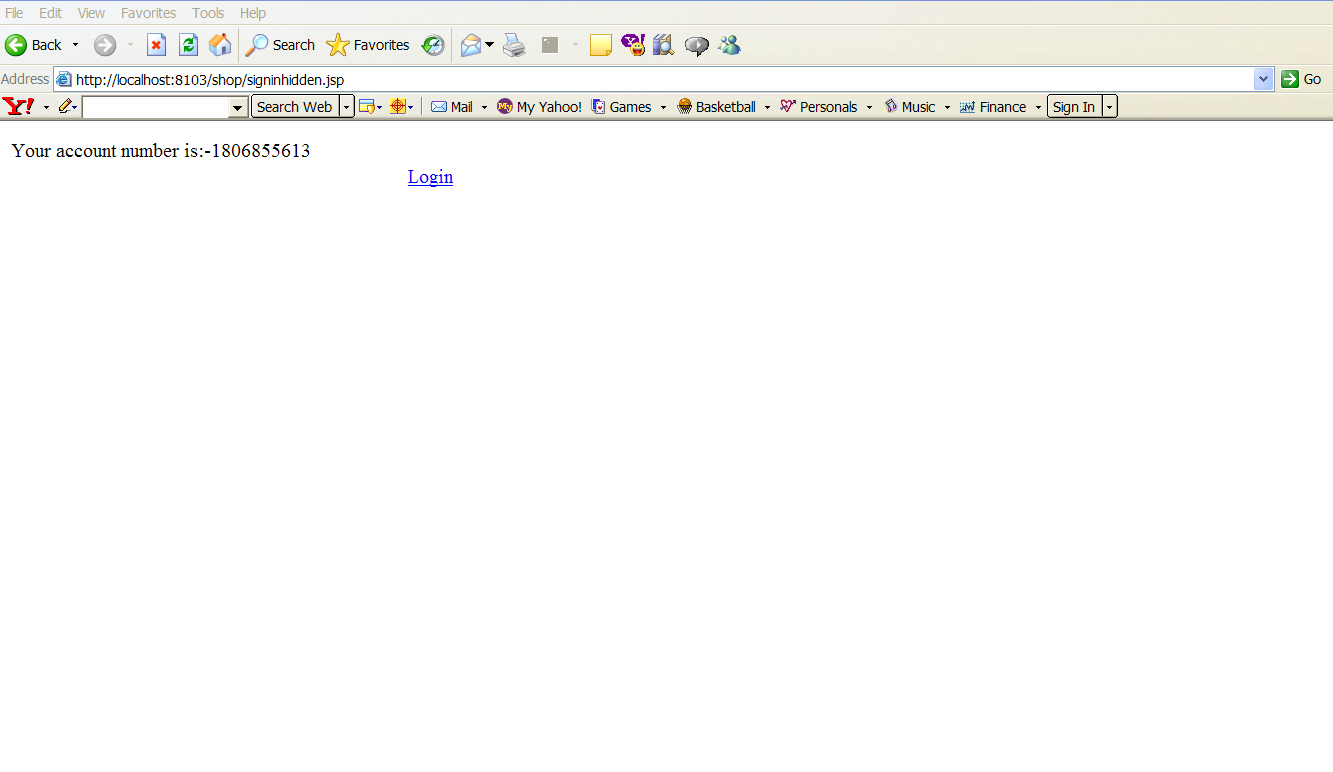Screen dimensions: 1333x772
Task: Open the Favorites star button
Action: (x=368, y=45)
